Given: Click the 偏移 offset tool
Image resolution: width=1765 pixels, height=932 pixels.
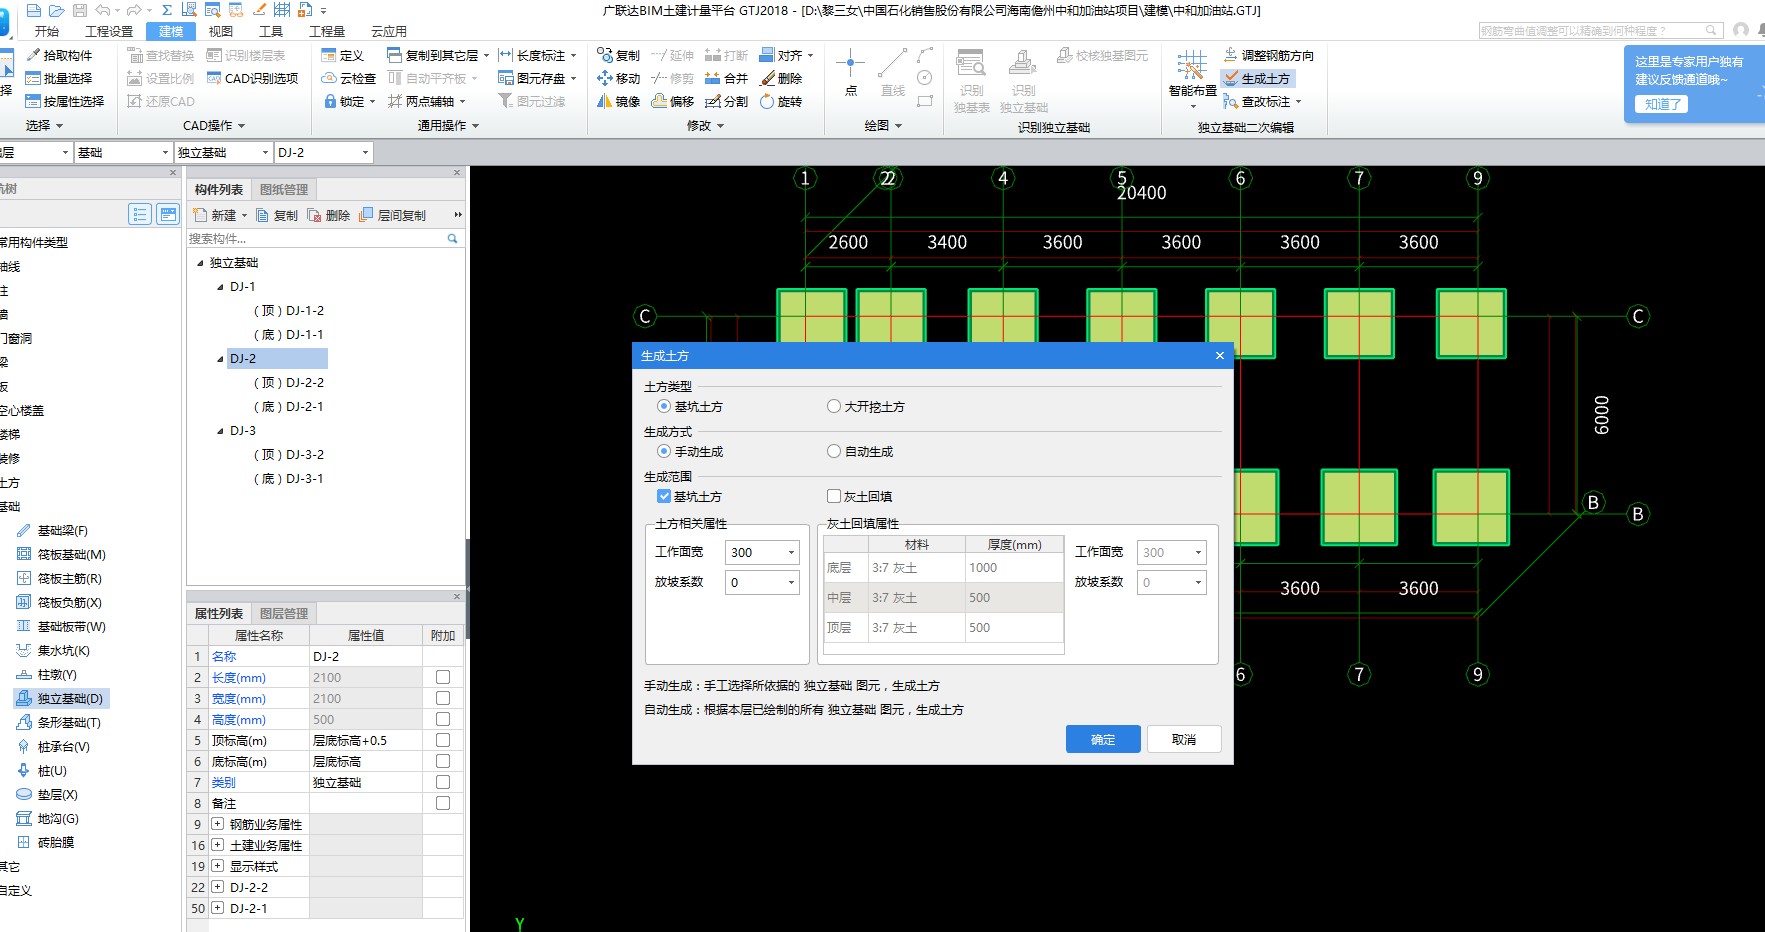Looking at the screenshot, I should click(673, 101).
